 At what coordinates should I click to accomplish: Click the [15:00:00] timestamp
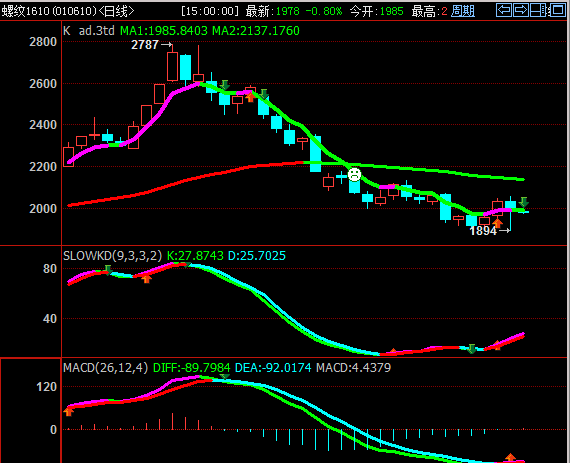[209, 11]
